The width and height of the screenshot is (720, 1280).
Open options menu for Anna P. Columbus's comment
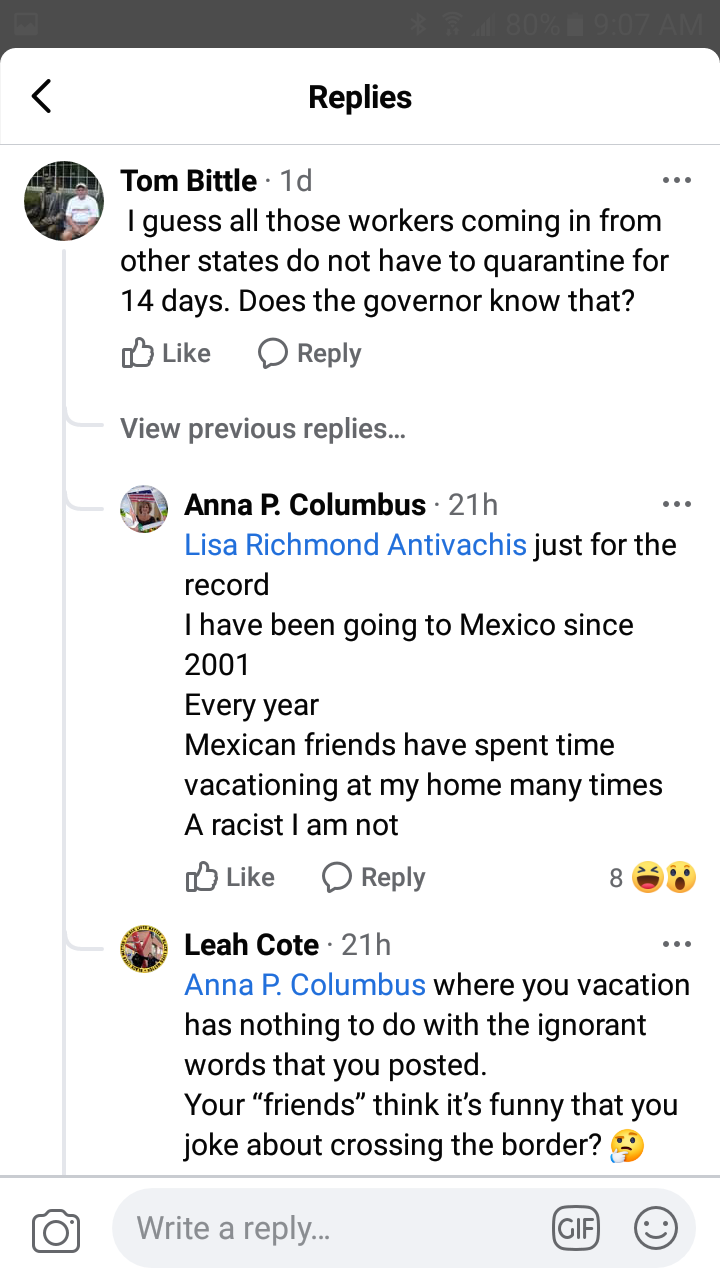tap(677, 505)
